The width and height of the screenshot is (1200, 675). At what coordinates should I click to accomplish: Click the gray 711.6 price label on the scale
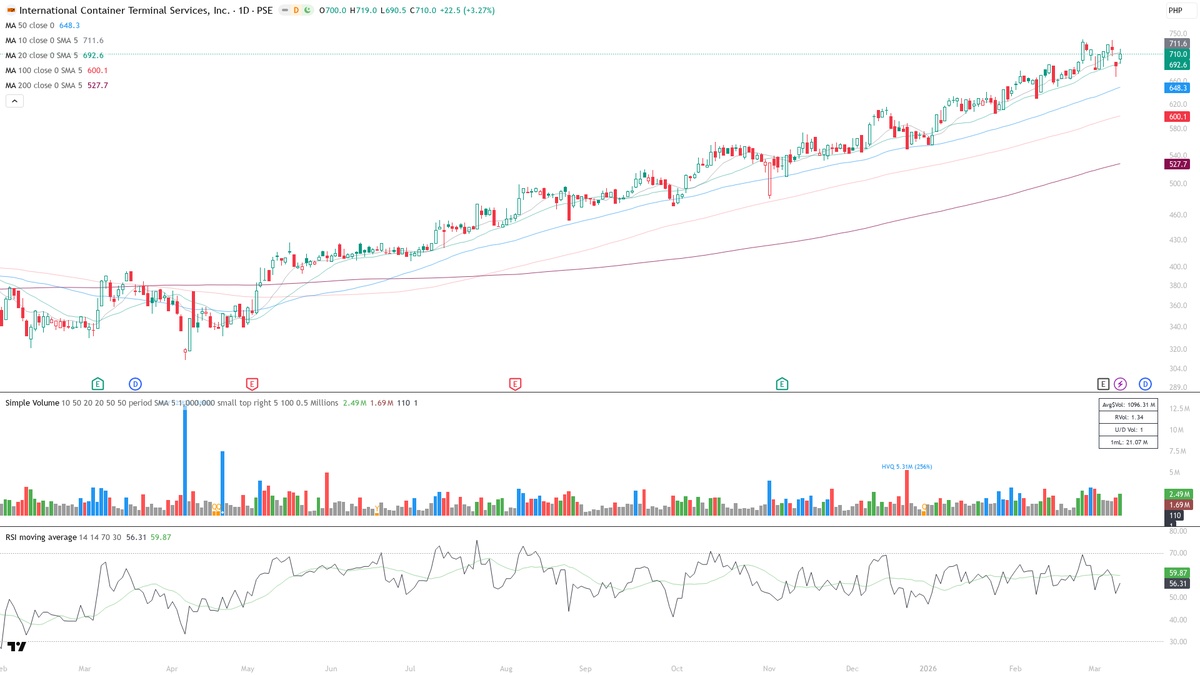[x=1177, y=44]
